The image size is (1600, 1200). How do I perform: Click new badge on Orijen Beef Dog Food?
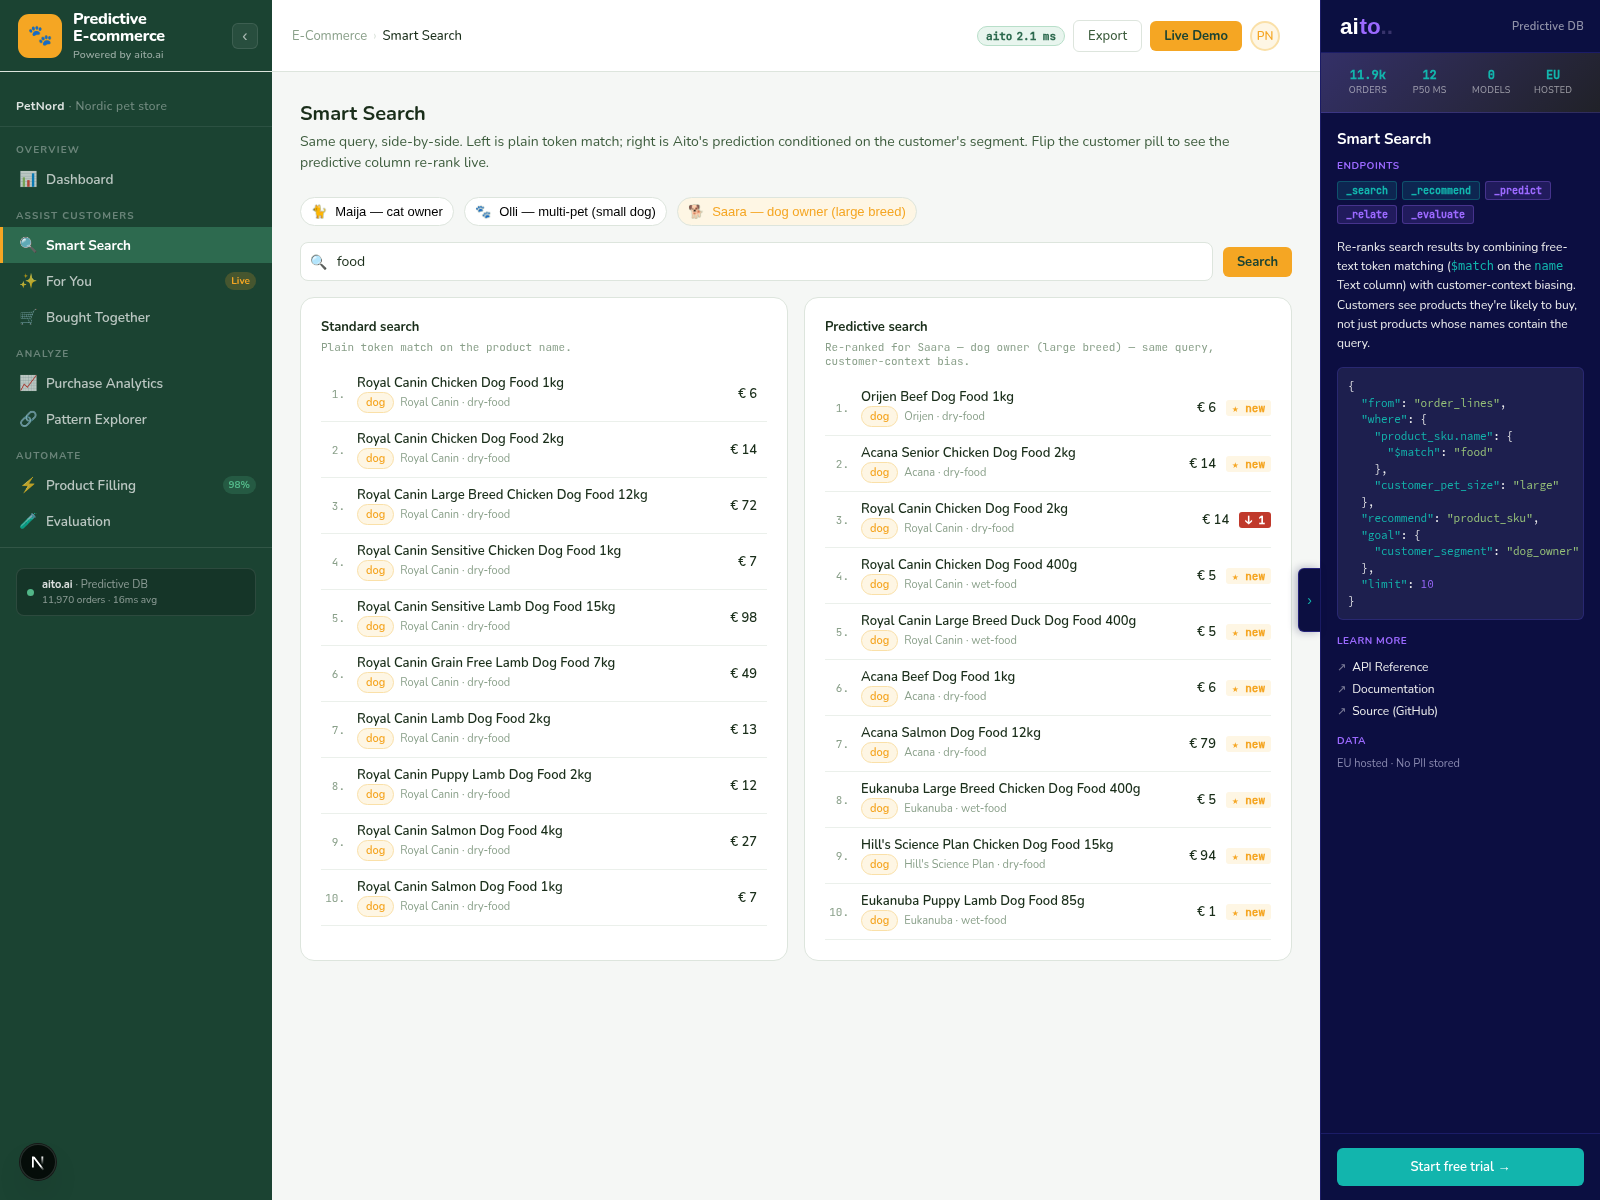click(1249, 408)
